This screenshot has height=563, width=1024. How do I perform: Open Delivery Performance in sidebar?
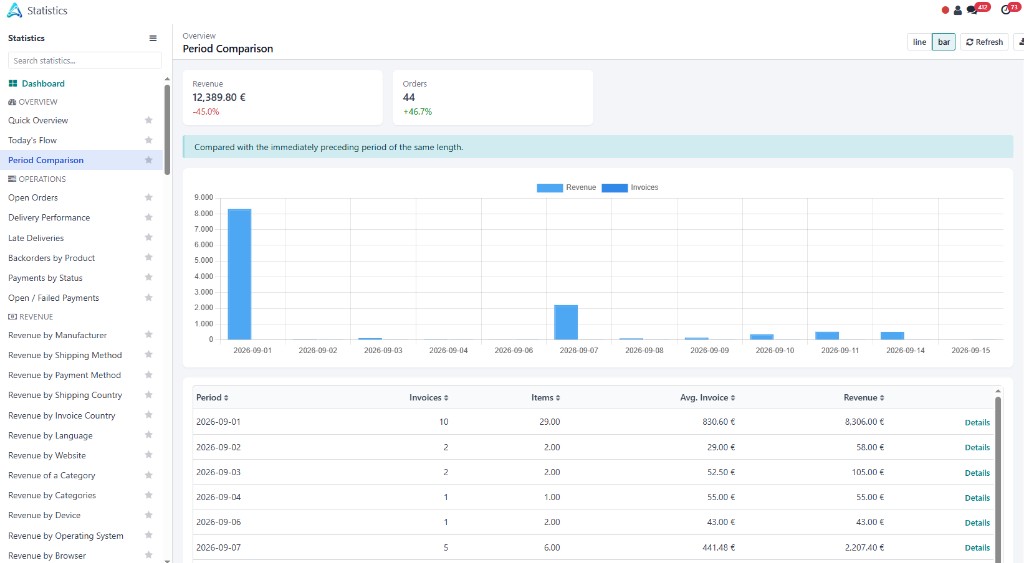tap(49, 217)
